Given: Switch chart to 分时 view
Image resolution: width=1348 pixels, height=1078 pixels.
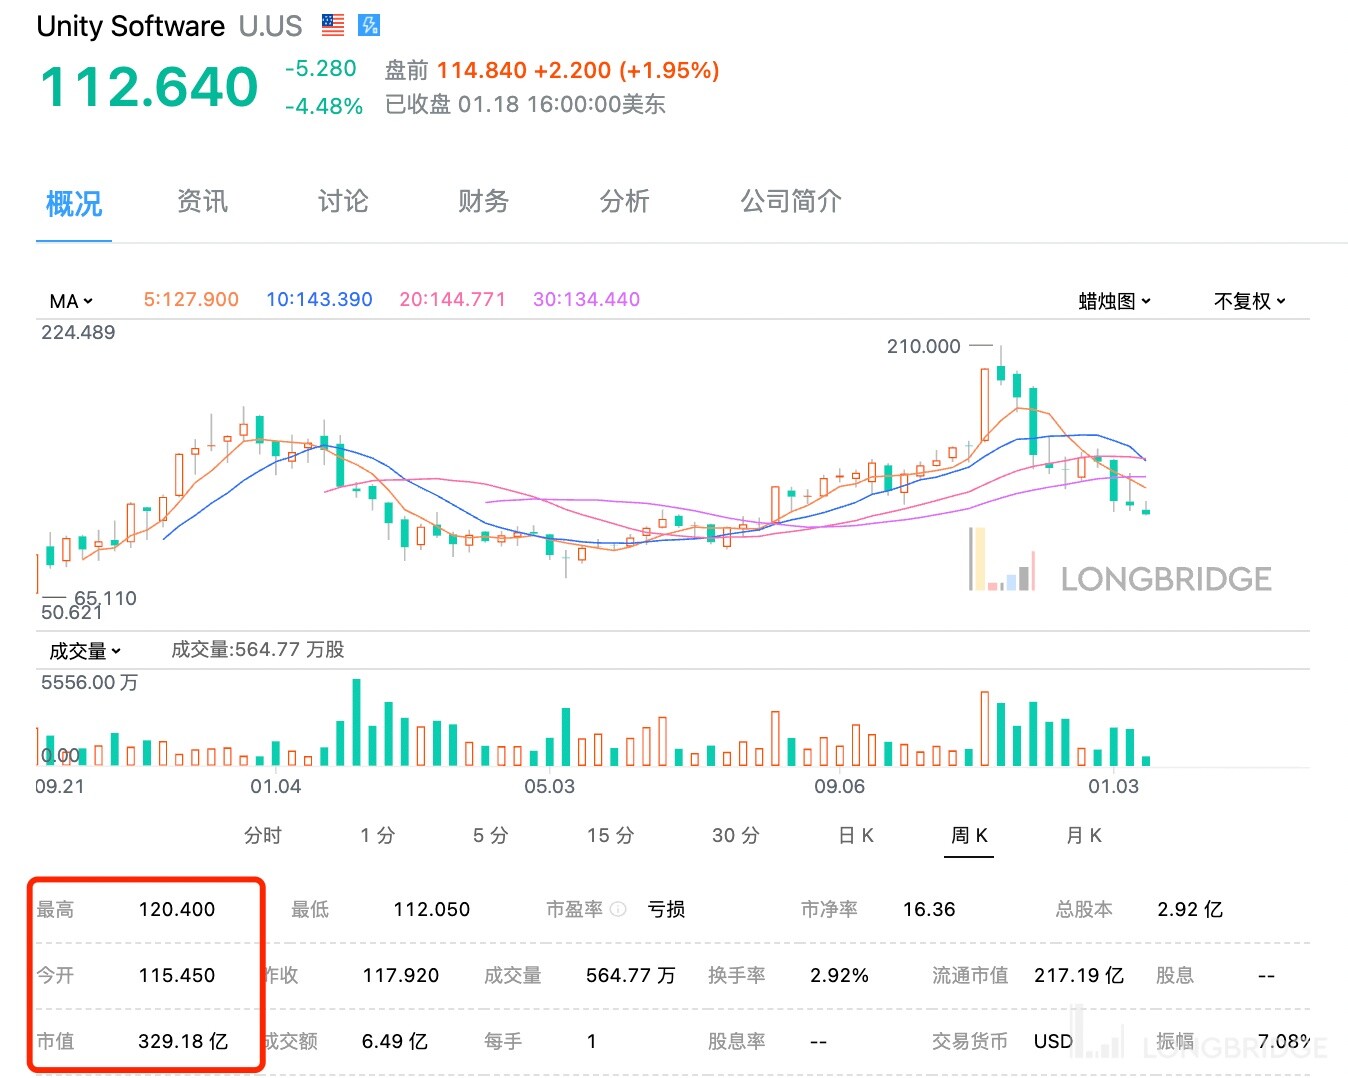Looking at the screenshot, I should tap(263, 835).
